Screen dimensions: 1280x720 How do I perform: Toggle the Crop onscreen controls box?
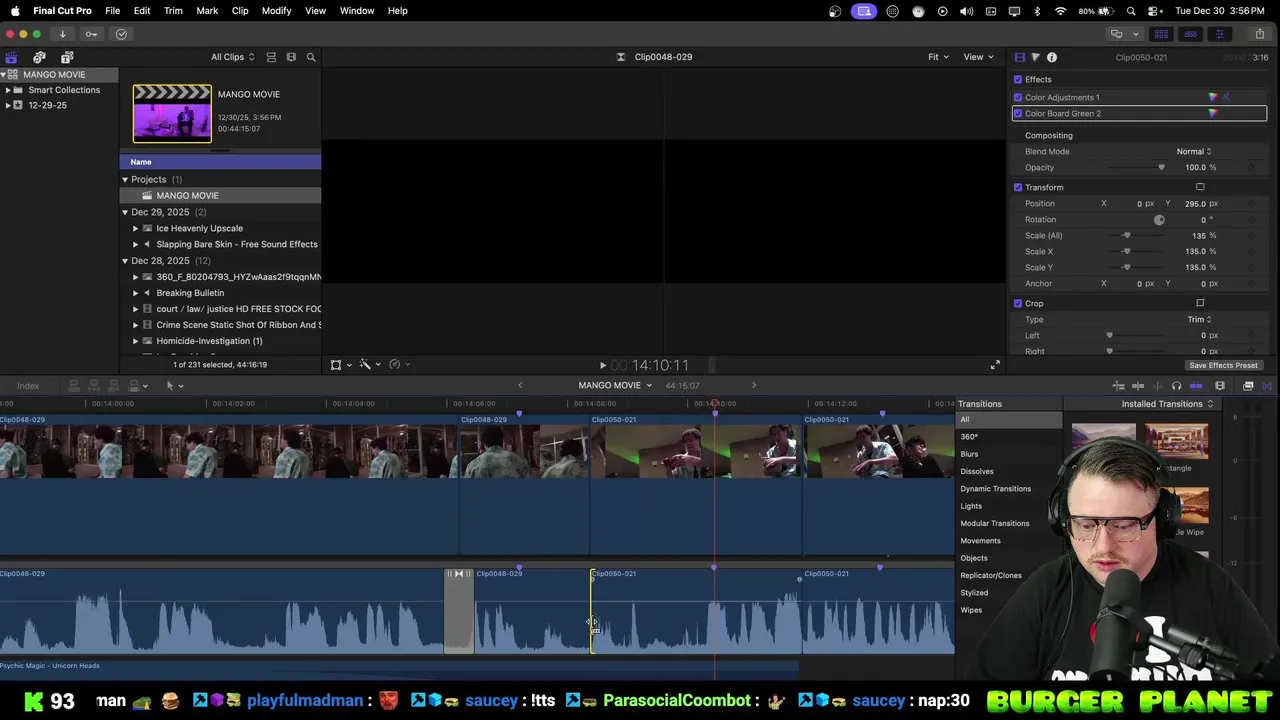point(1200,303)
